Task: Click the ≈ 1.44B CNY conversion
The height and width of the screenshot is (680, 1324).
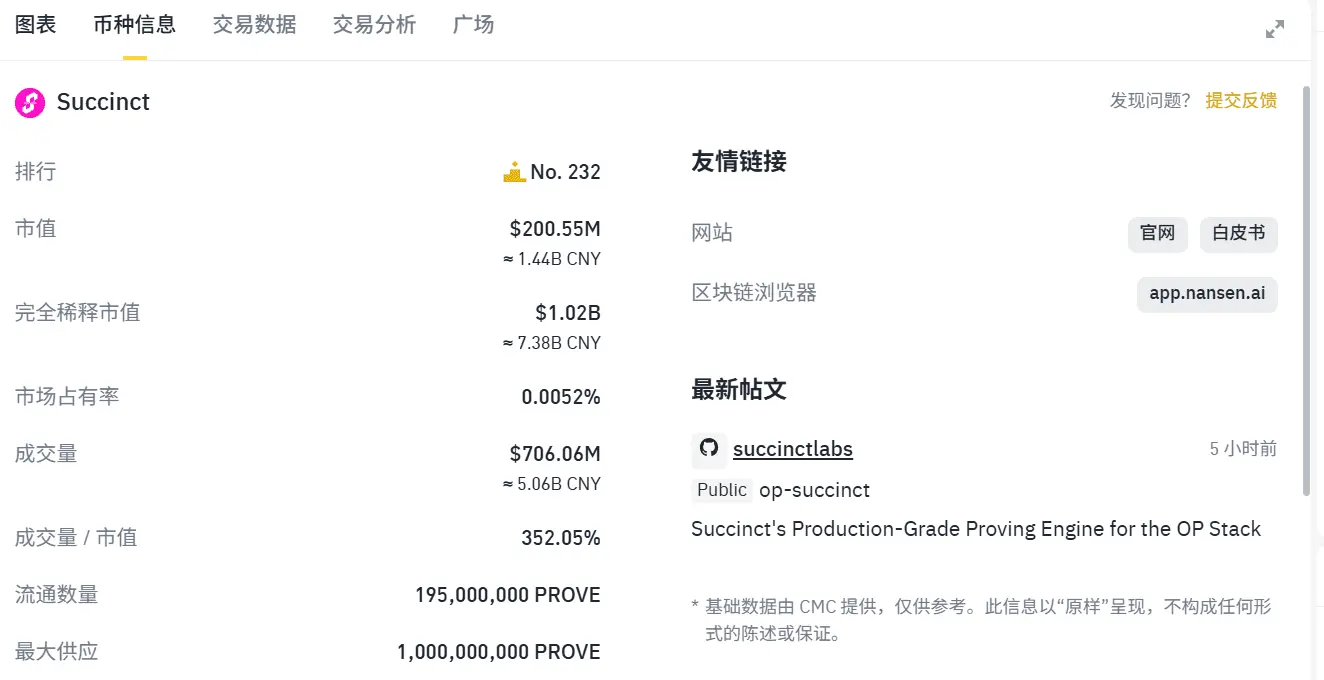Action: [551, 259]
